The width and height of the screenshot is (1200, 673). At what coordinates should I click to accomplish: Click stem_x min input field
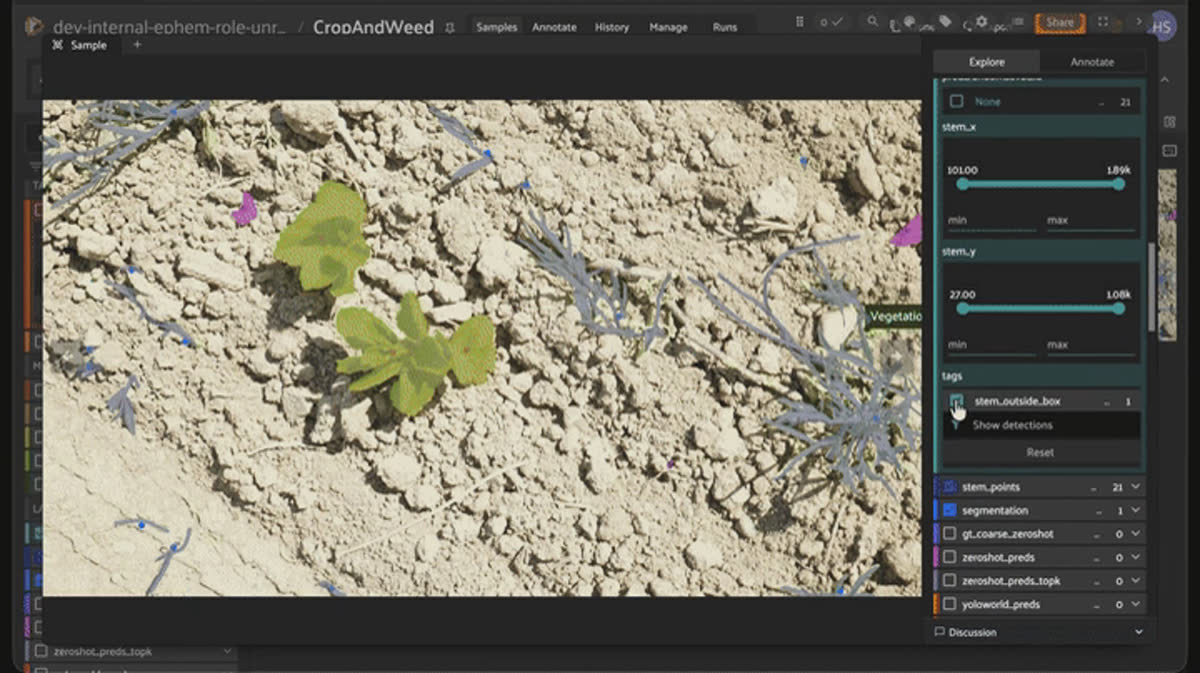(x=992, y=220)
